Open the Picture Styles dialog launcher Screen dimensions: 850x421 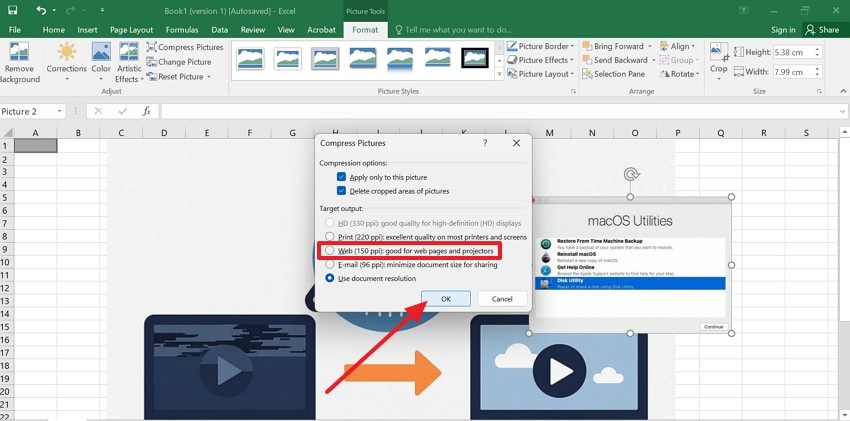(x=573, y=91)
